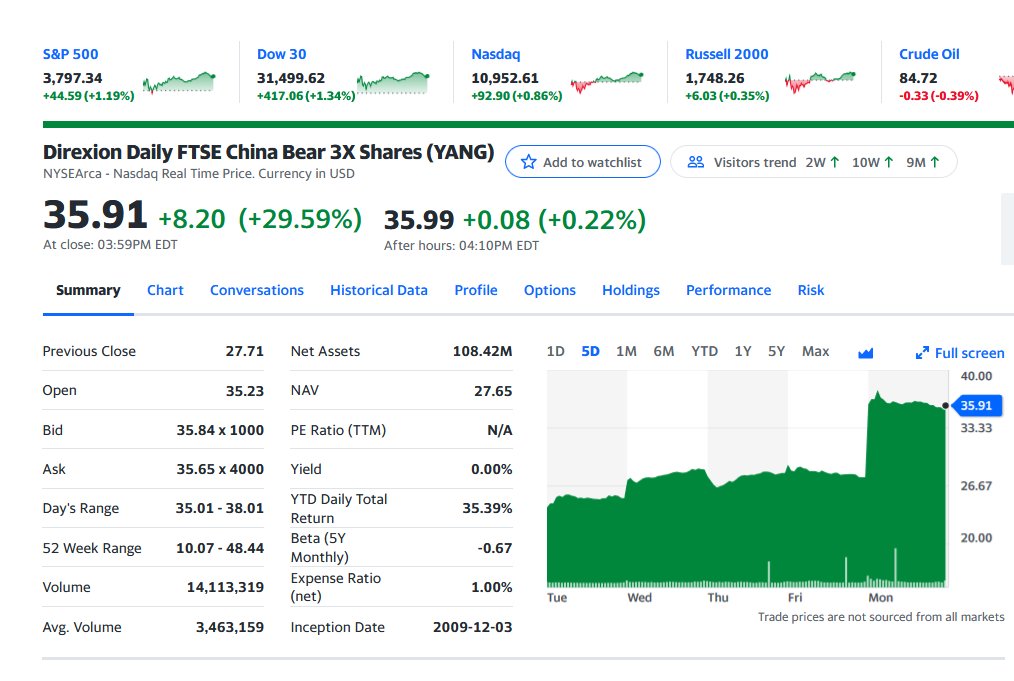Select the 6M chart range
The height and width of the screenshot is (681, 1014).
click(663, 351)
